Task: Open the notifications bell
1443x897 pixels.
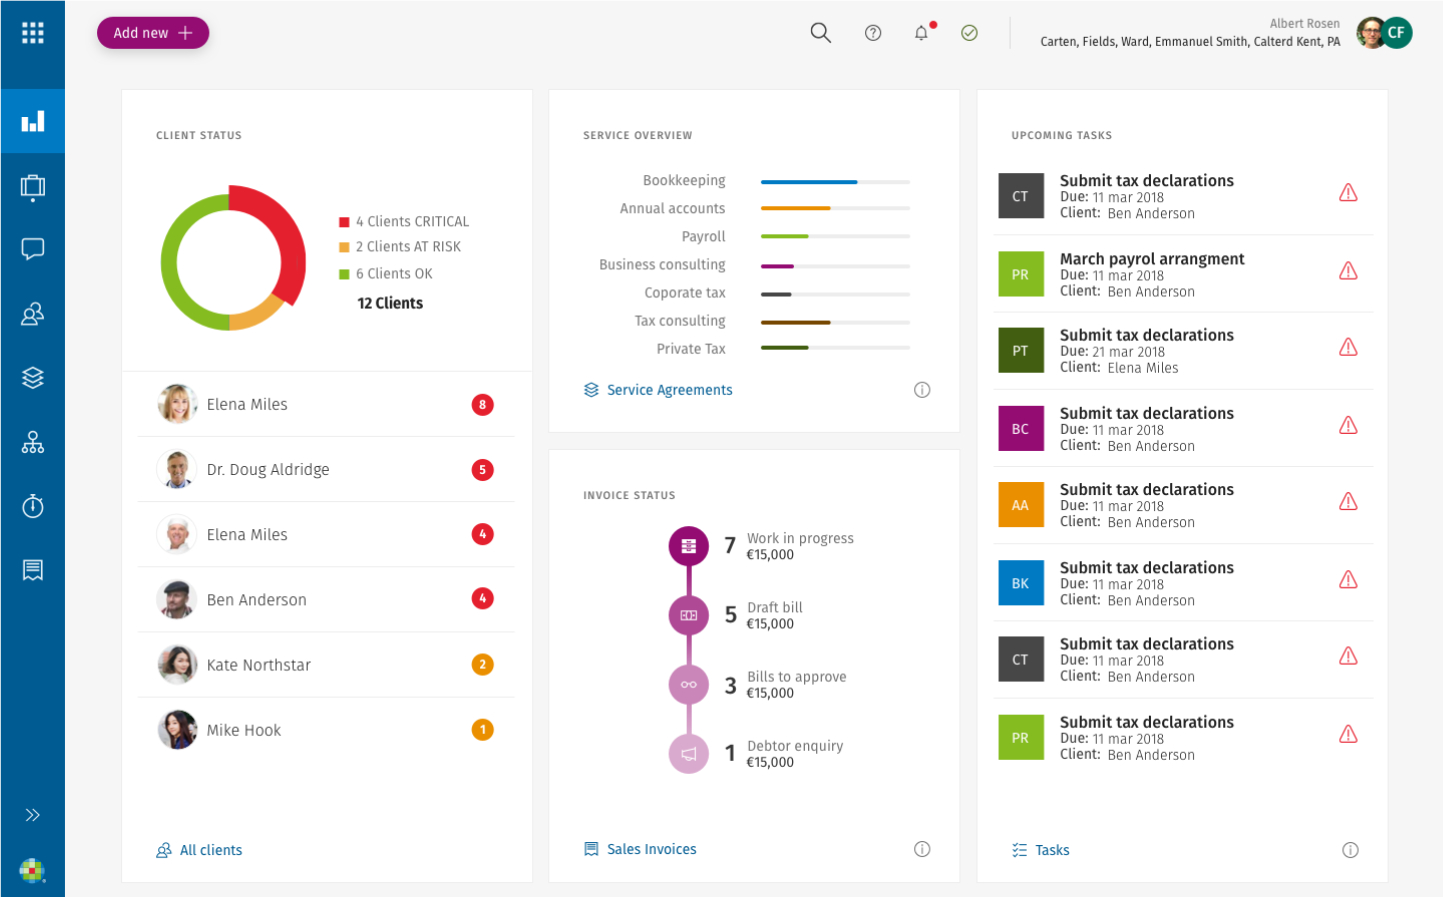Action: (x=921, y=33)
